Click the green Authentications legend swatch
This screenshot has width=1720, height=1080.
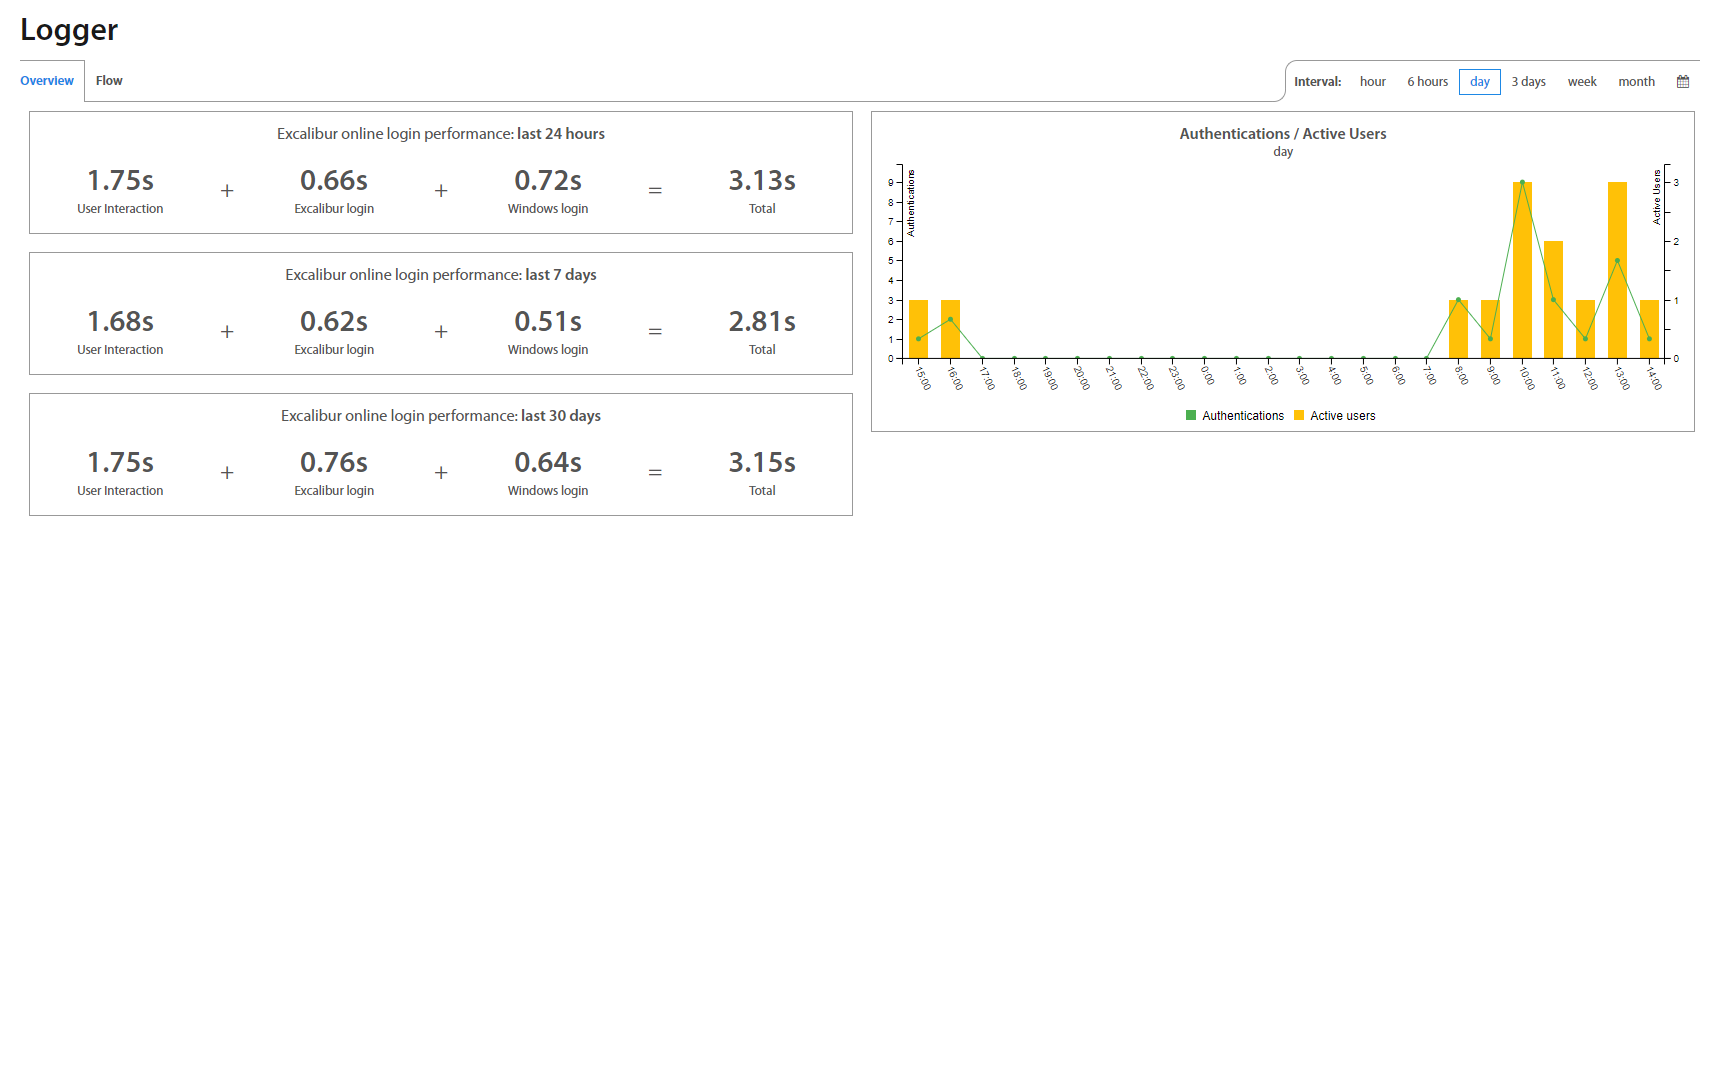(x=1191, y=415)
